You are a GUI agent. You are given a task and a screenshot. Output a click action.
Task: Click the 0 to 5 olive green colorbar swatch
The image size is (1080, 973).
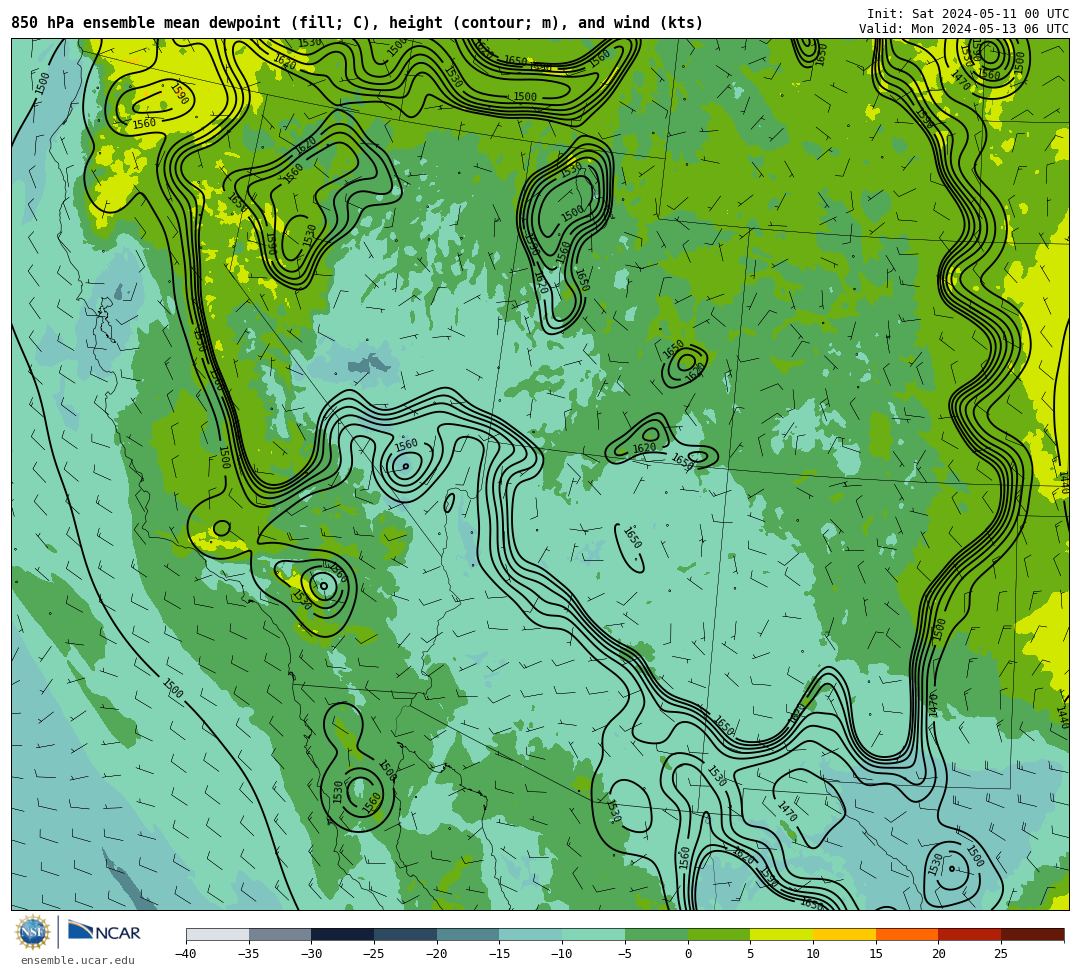(x=719, y=935)
